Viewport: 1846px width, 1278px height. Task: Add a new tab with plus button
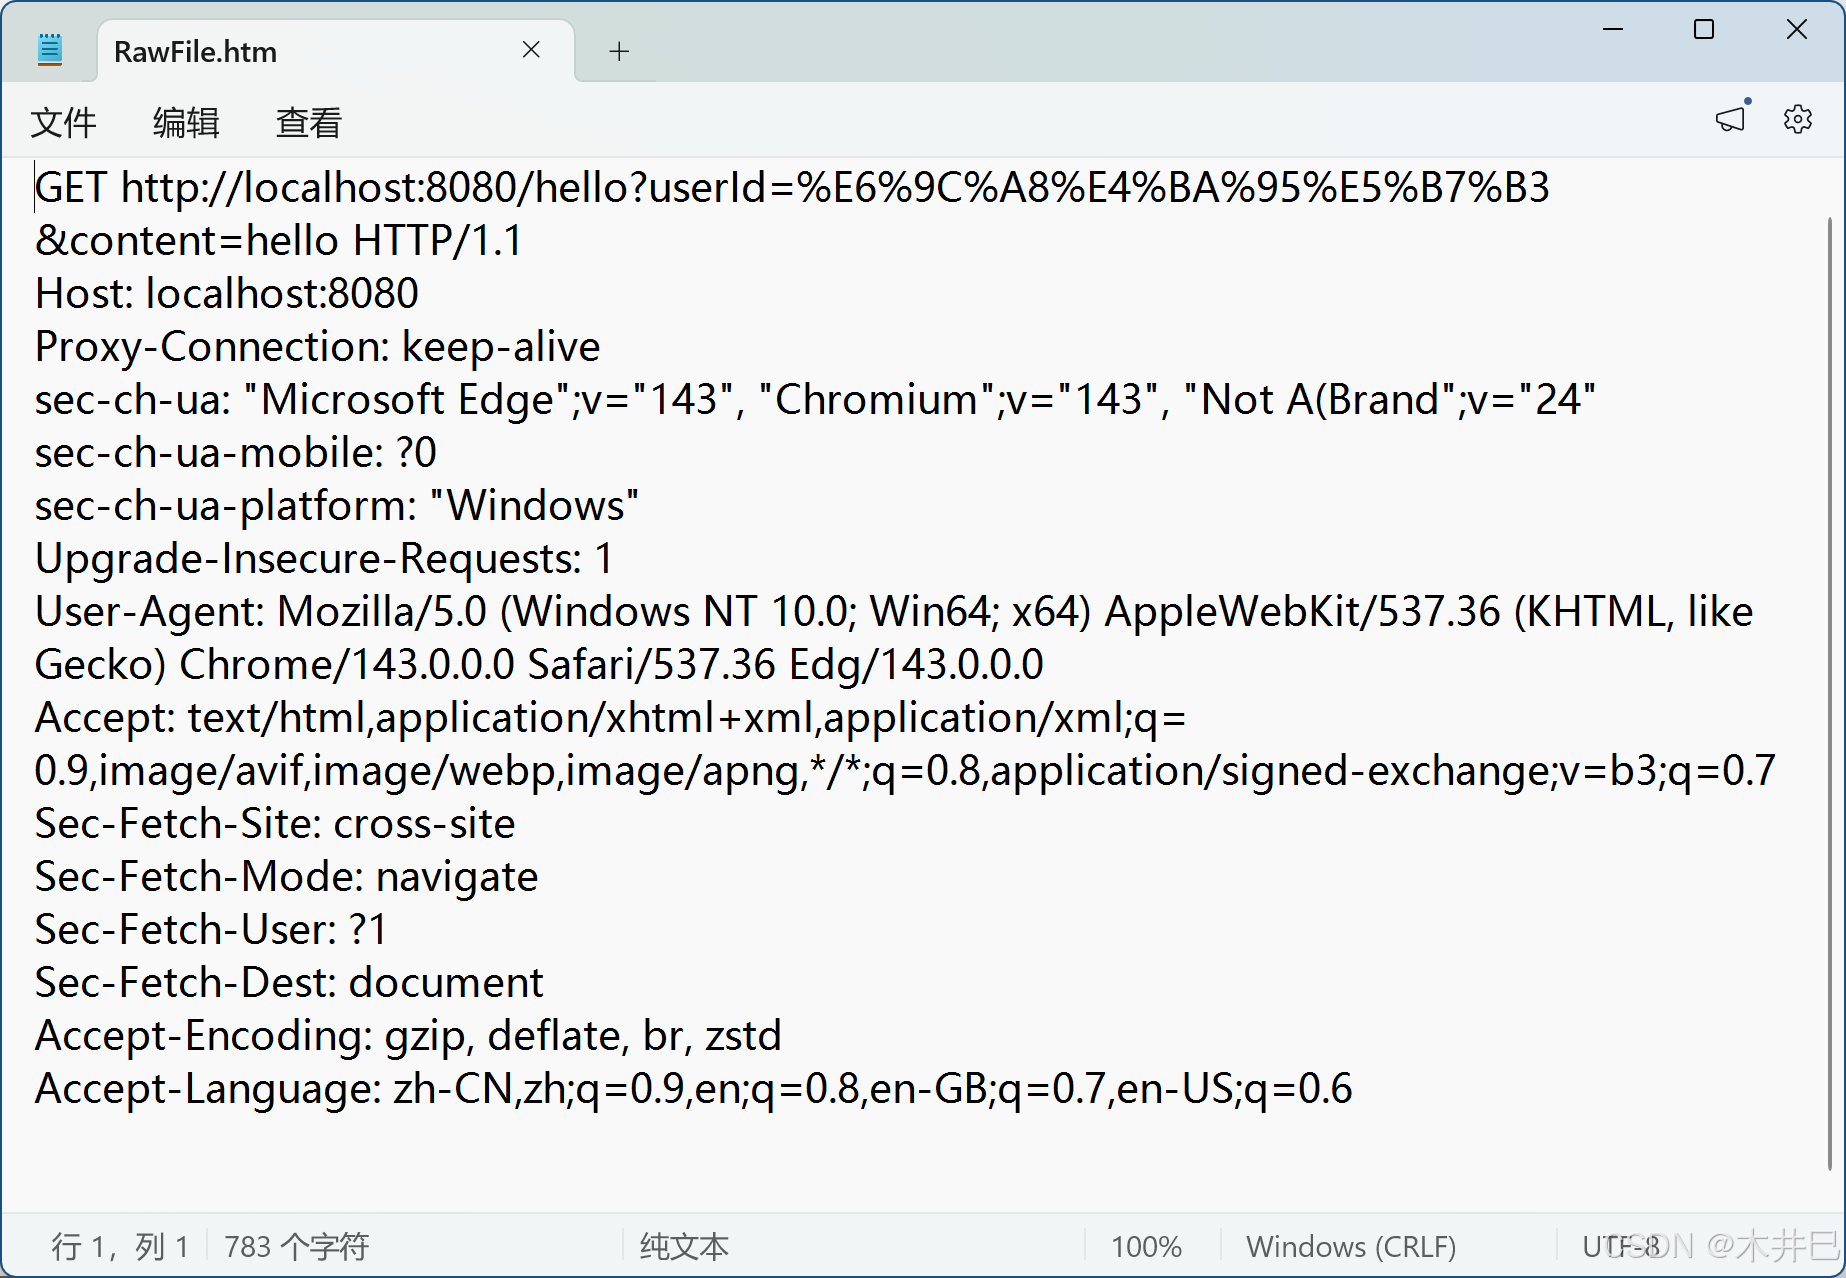coord(619,51)
